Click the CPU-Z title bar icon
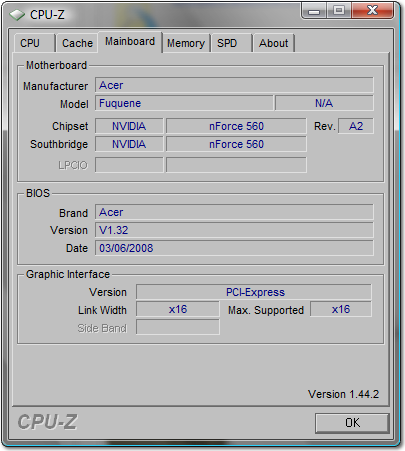Screen dimensions: 405x451 tap(17, 15)
